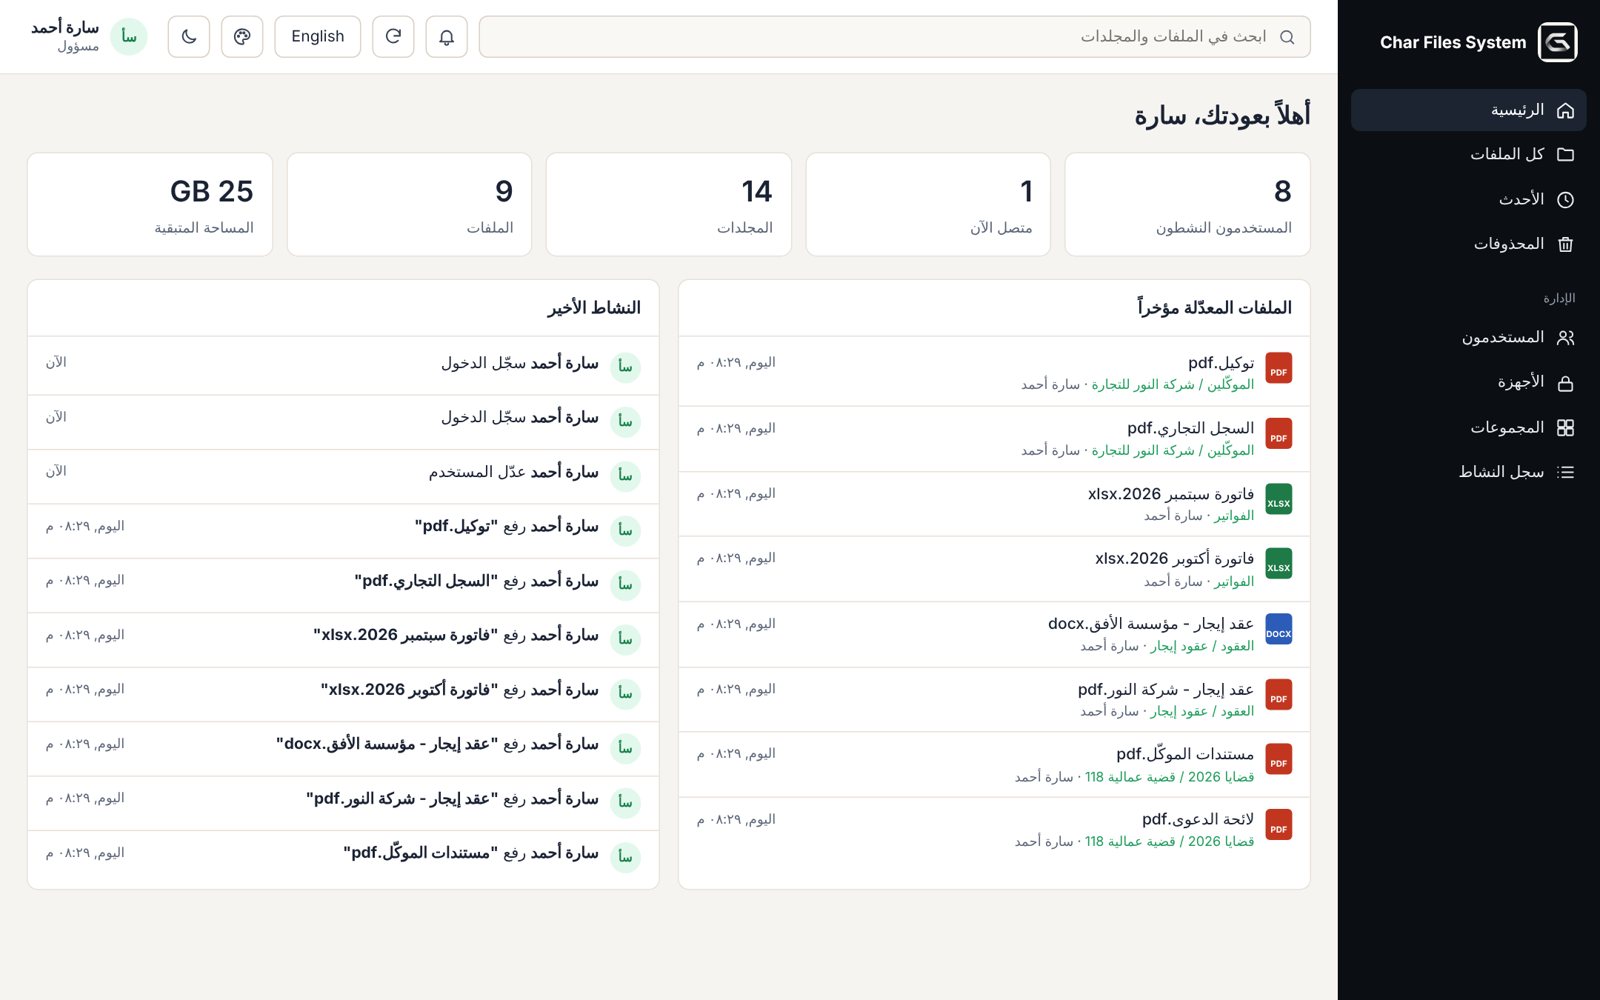Image resolution: width=1600 pixels, height=1000 pixels.
Task: Select activity row عدّل المستخدم
Action: tap(343, 476)
